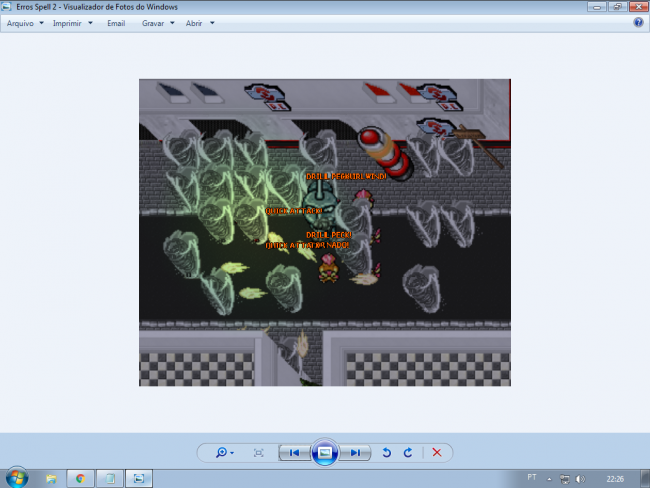Click the Show desktop button
Viewport: 650px width, 488px height.
[x=645, y=479]
